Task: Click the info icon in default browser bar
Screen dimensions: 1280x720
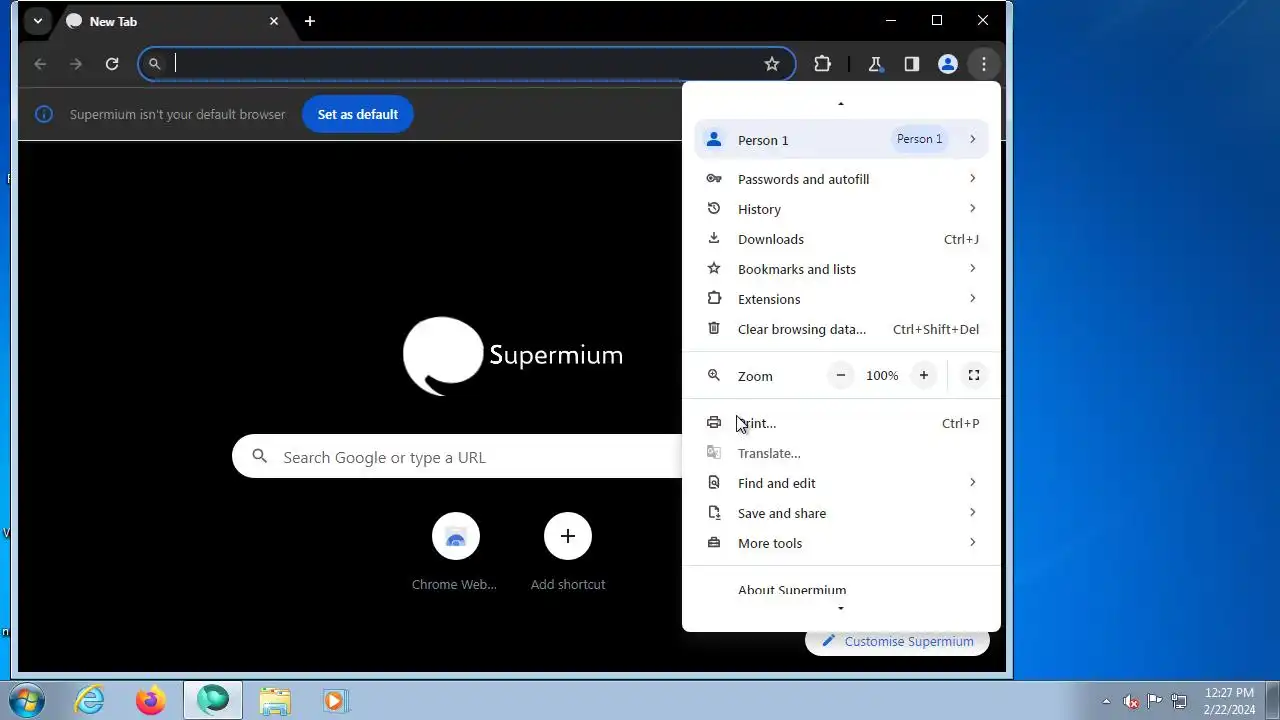Action: [44, 114]
